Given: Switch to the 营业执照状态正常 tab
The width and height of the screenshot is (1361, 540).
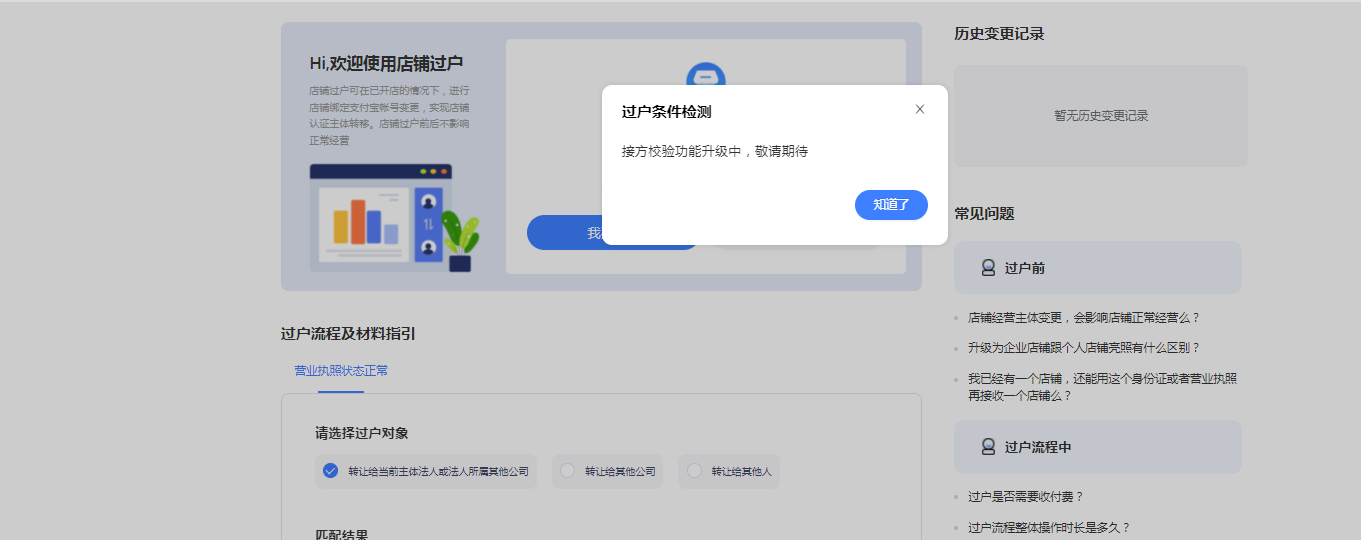Looking at the screenshot, I should pyautogui.click(x=341, y=371).
